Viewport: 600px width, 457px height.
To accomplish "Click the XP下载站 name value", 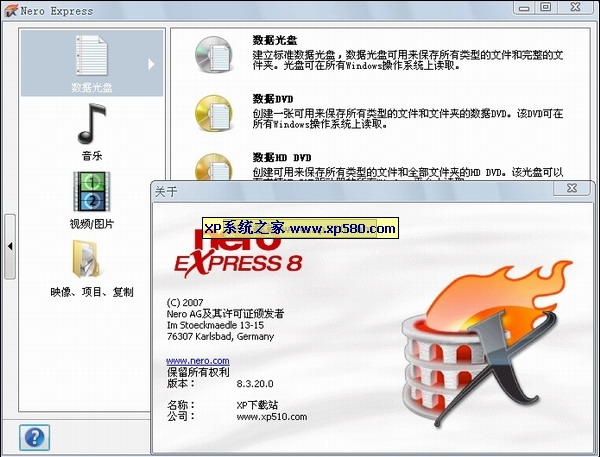I will point(257,405).
